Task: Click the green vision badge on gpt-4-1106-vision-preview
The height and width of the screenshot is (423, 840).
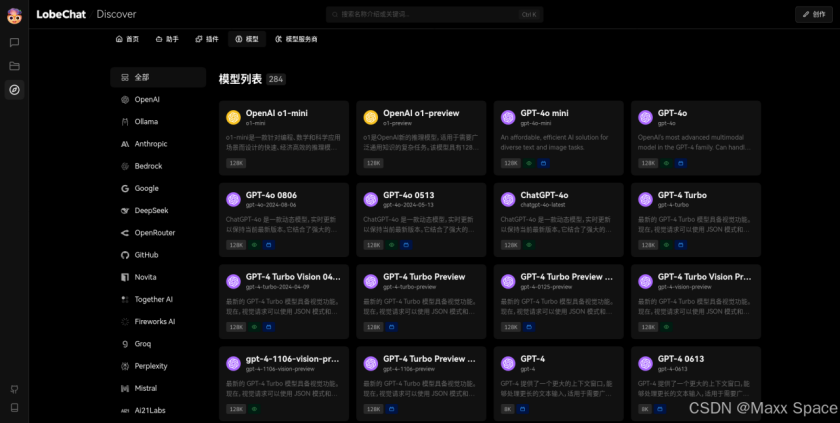Action: pyautogui.click(x=254, y=409)
